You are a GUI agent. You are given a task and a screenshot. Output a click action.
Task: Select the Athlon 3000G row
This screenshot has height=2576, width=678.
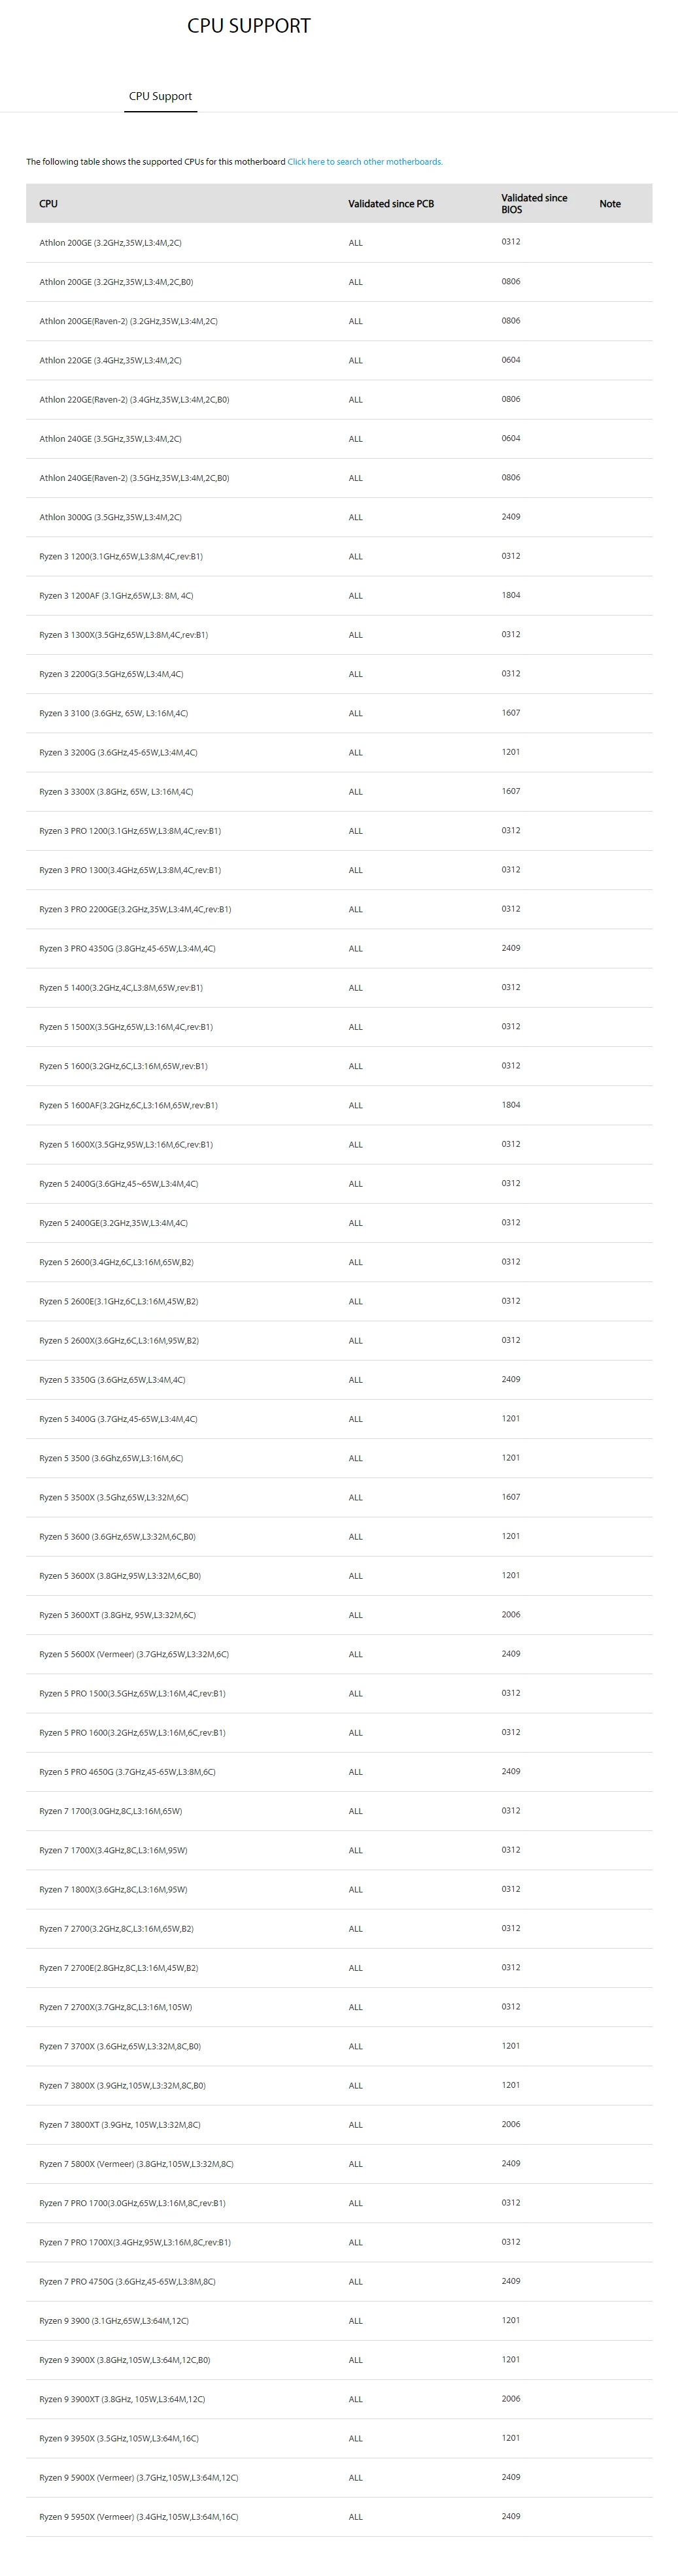coord(339,517)
